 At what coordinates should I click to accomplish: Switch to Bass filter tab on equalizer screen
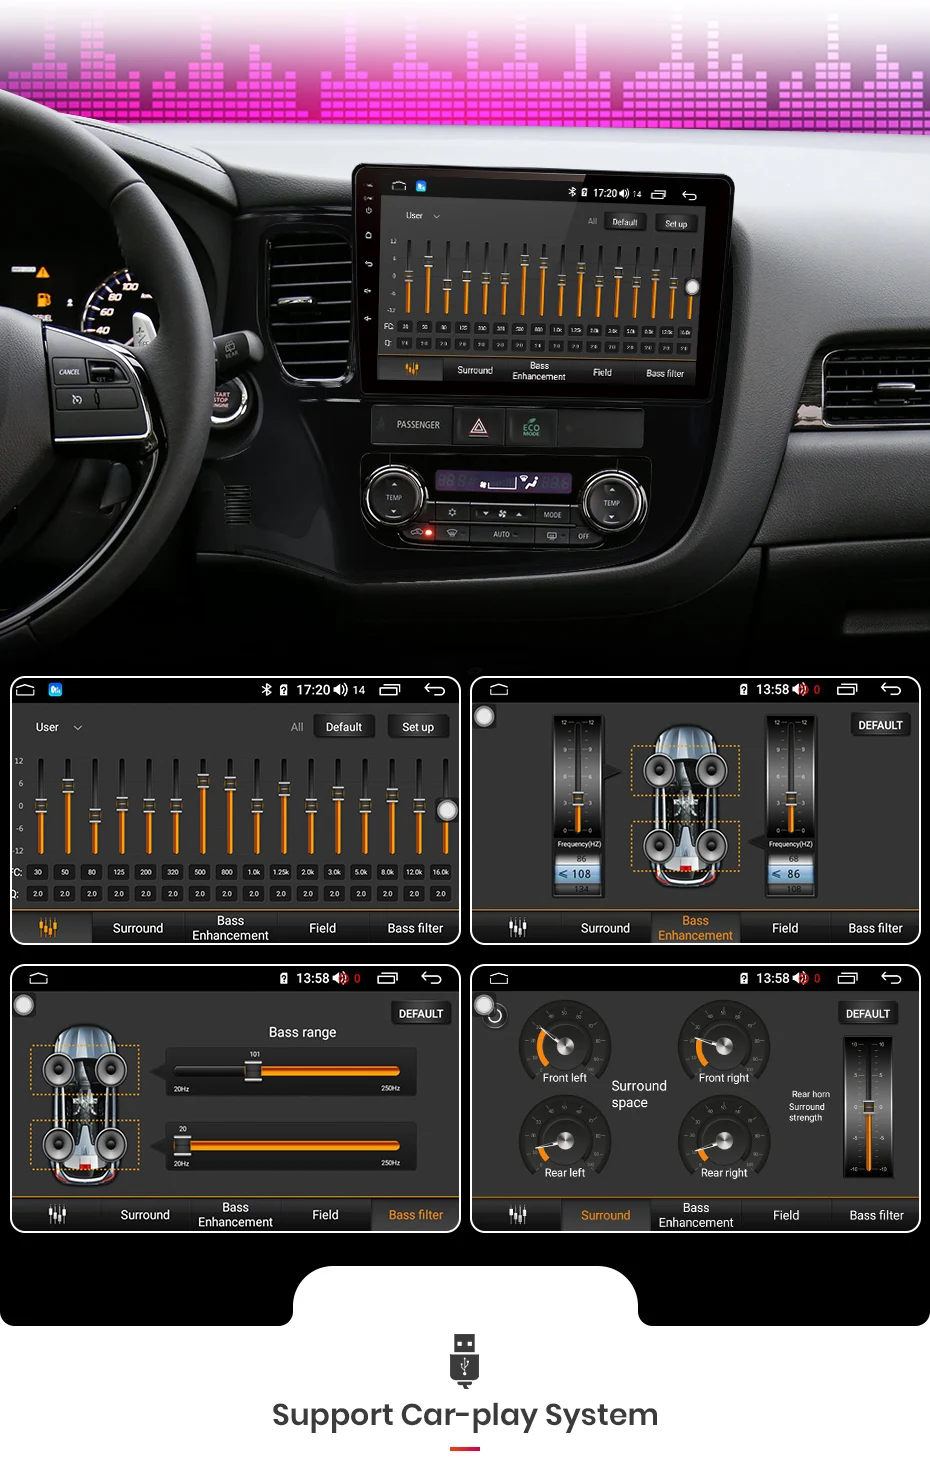(x=415, y=928)
